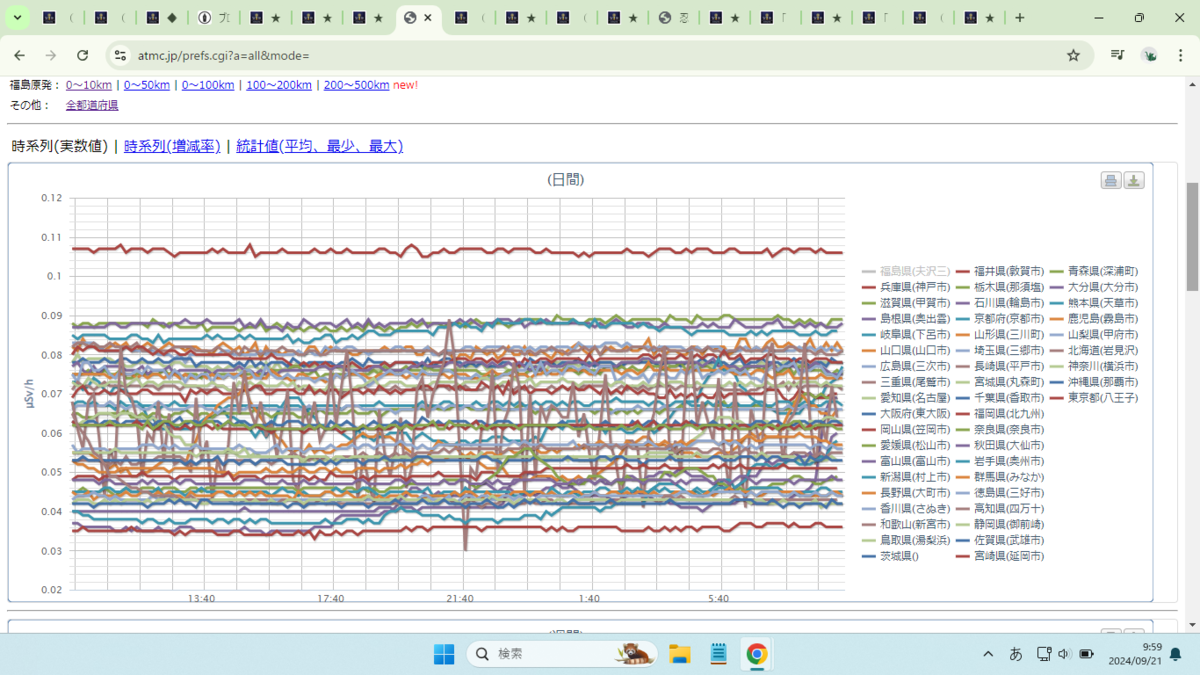Viewport: 1200px width, 675px height.
Task: Toggle 北海道(岩見沢) legend entry
Action: pos(1093,350)
